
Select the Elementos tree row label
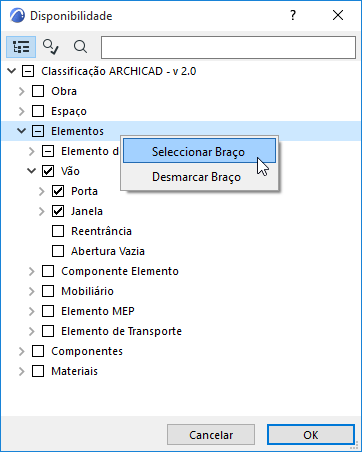pos(77,131)
